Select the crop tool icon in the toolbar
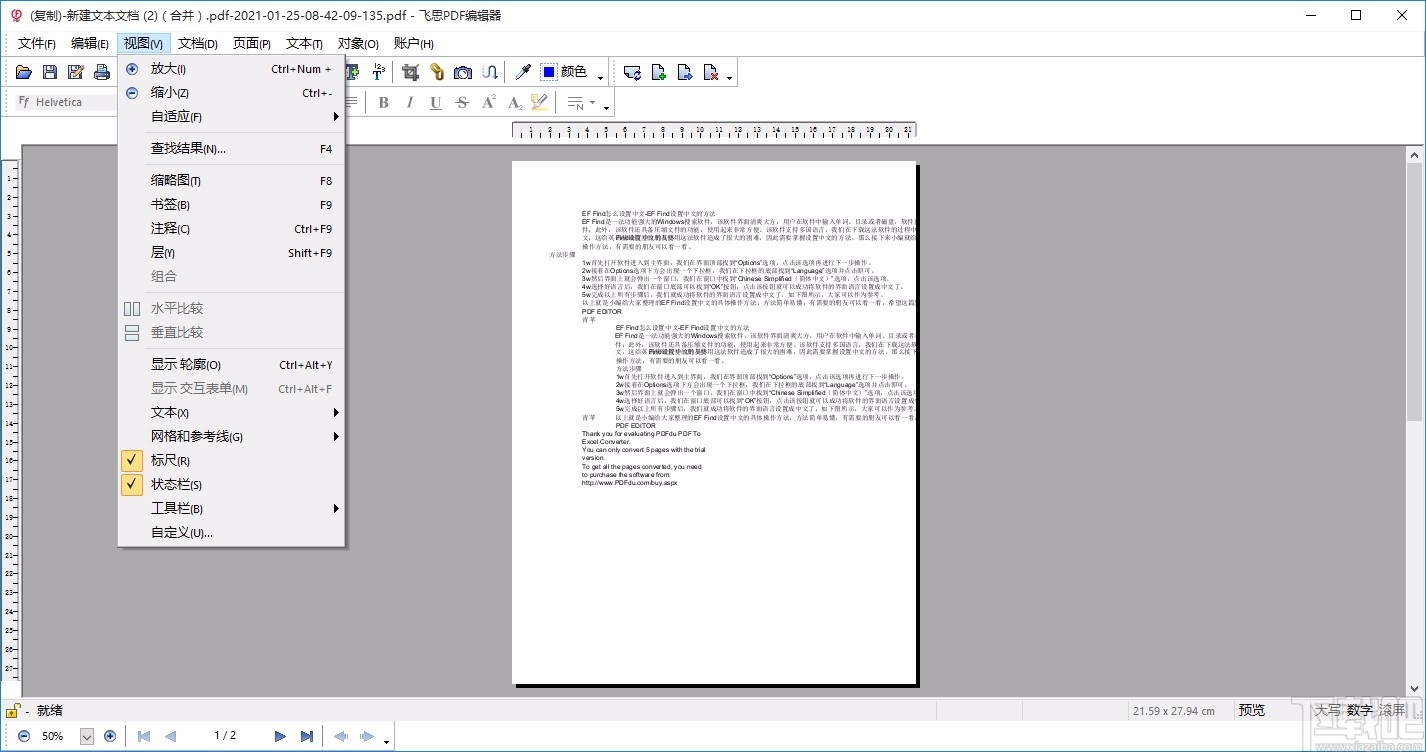The image size is (1426, 752). (x=410, y=72)
